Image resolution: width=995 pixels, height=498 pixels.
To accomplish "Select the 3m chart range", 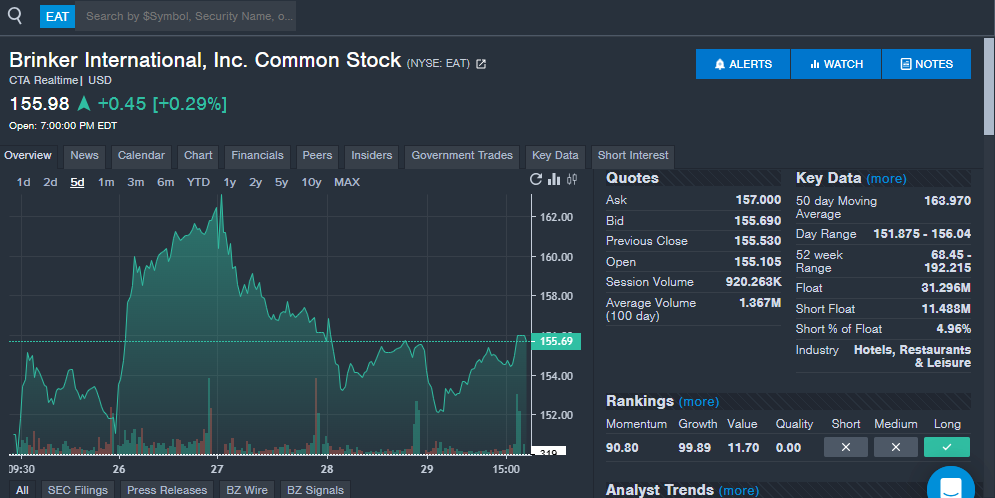I will point(135,182).
